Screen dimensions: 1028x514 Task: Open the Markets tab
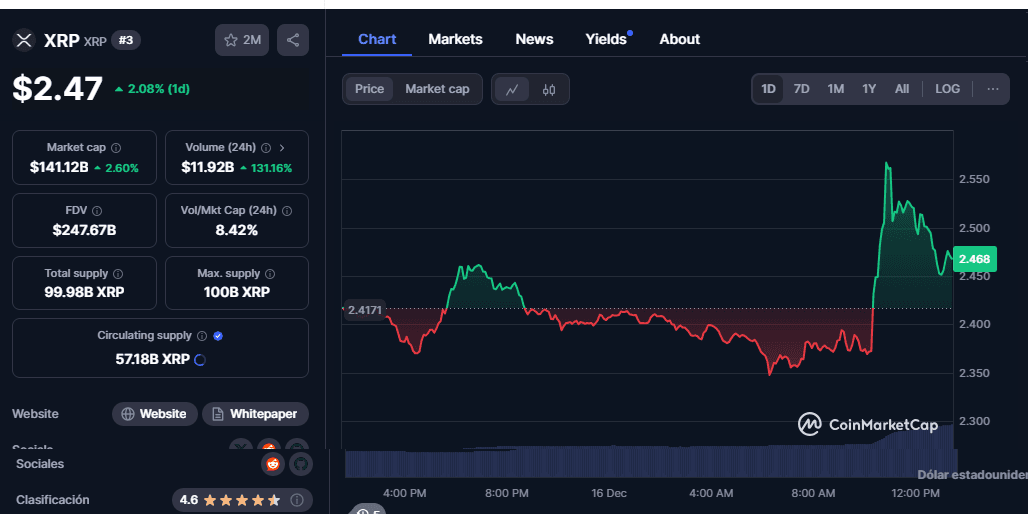(x=456, y=39)
